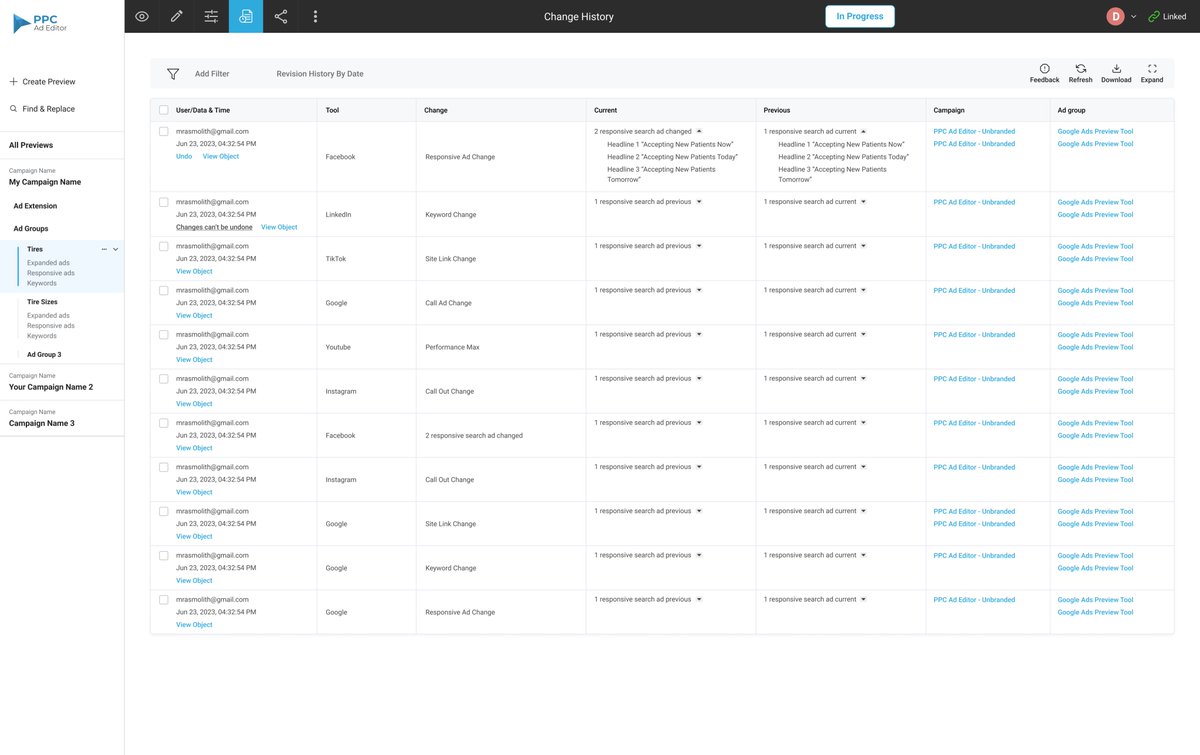Click the Add Filter field
Screen dimensions: 1200x755
pyautogui.click(x=212, y=74)
